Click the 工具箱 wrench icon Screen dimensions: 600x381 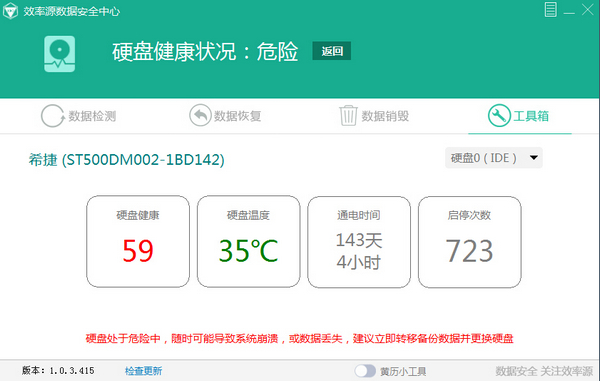(x=499, y=116)
